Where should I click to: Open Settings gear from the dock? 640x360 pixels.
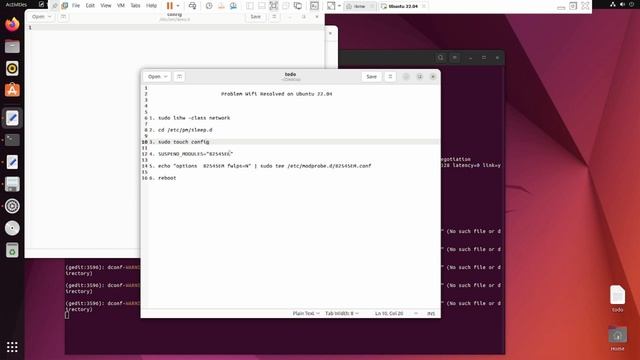(x=12, y=206)
